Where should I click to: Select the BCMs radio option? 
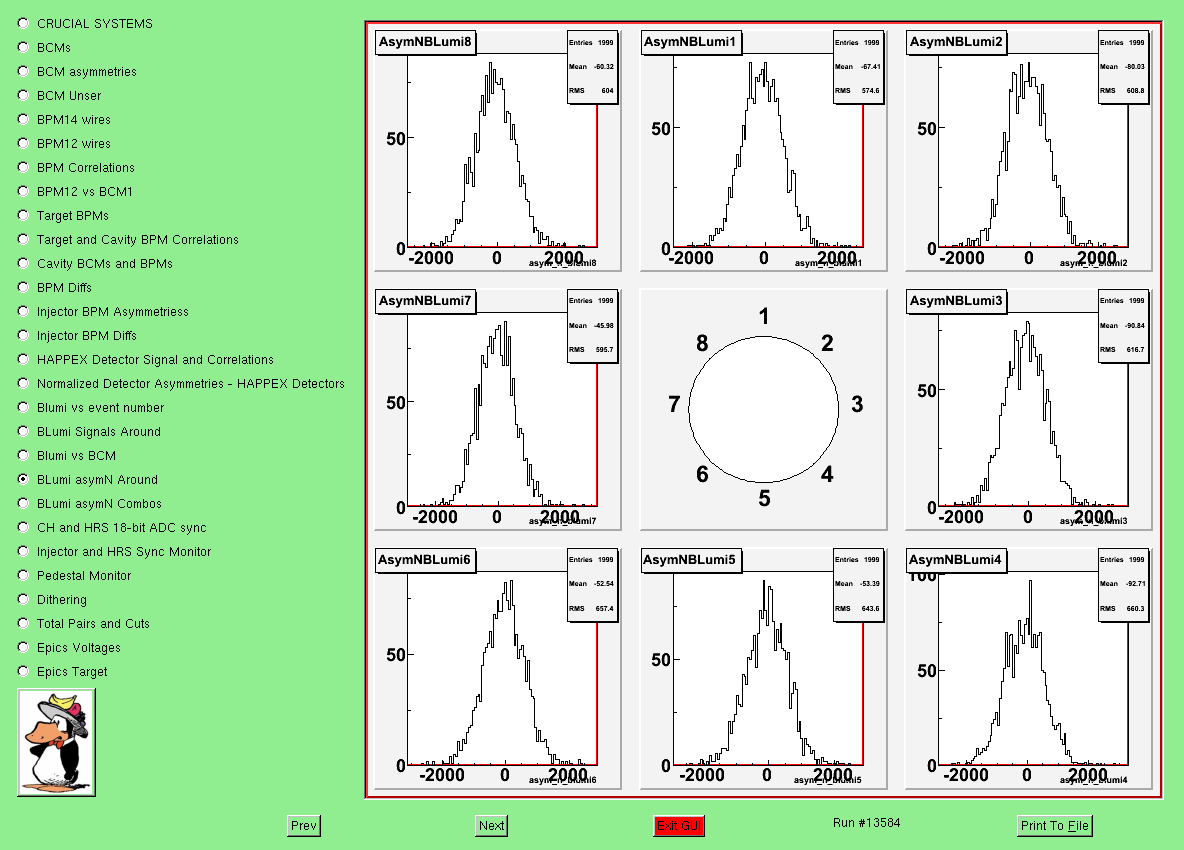click(x=23, y=48)
